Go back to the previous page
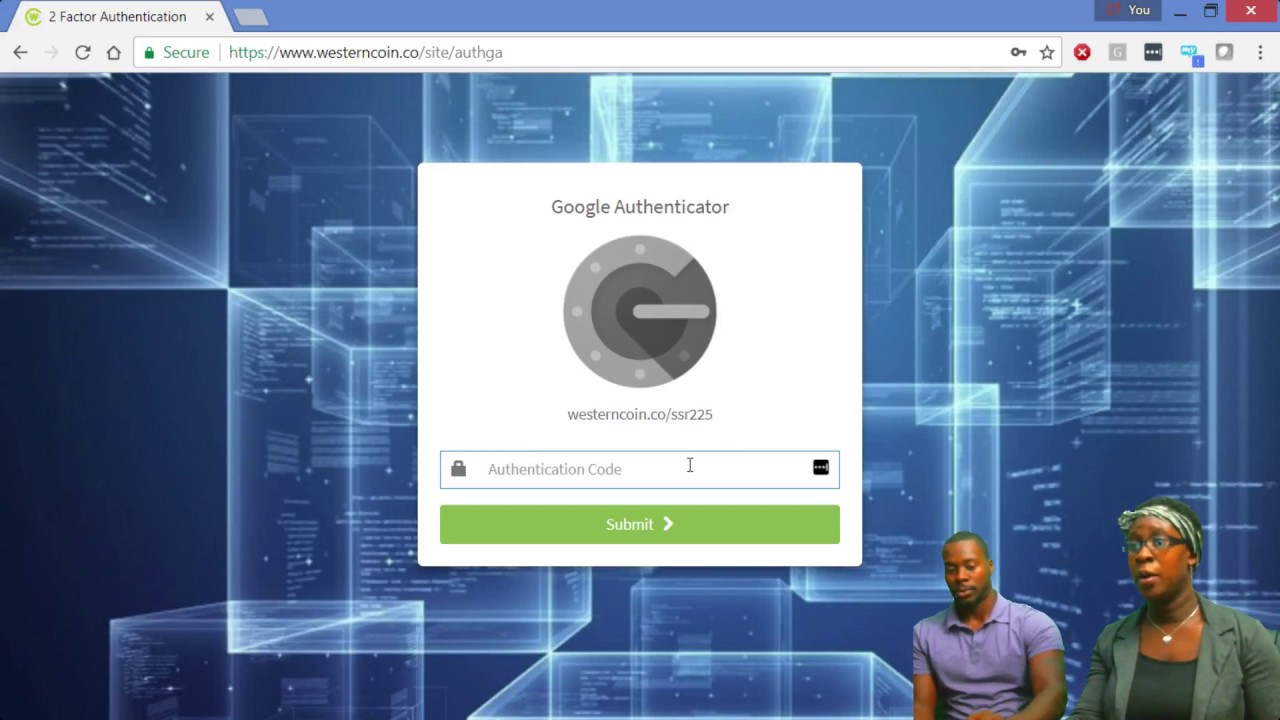The image size is (1280, 720). tap(20, 52)
